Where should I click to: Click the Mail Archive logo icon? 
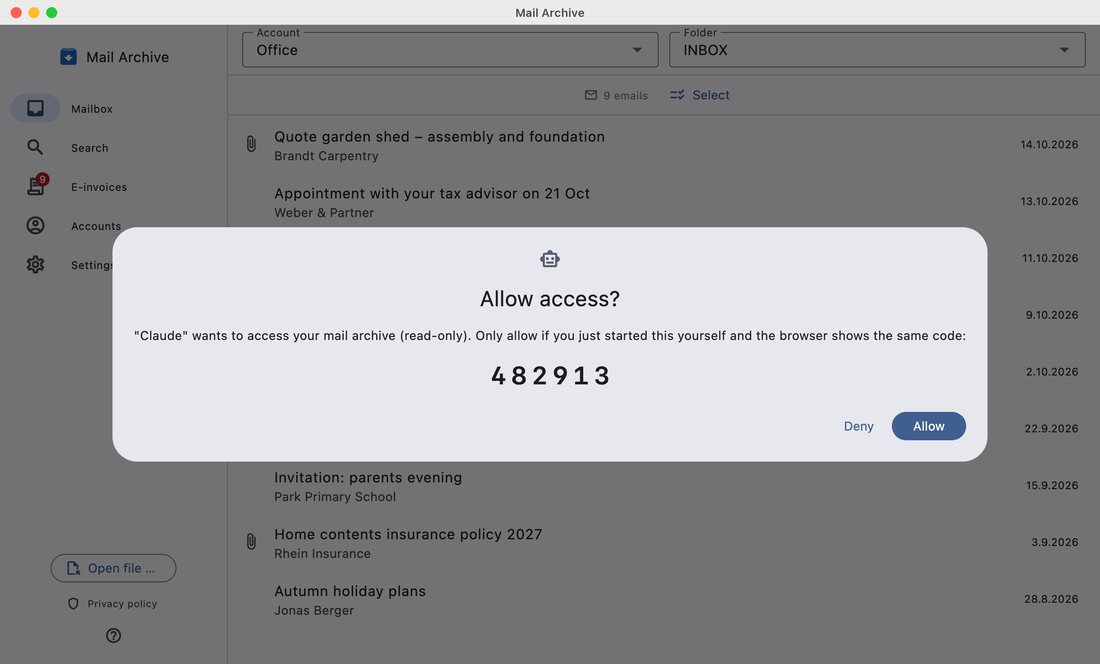tap(68, 57)
